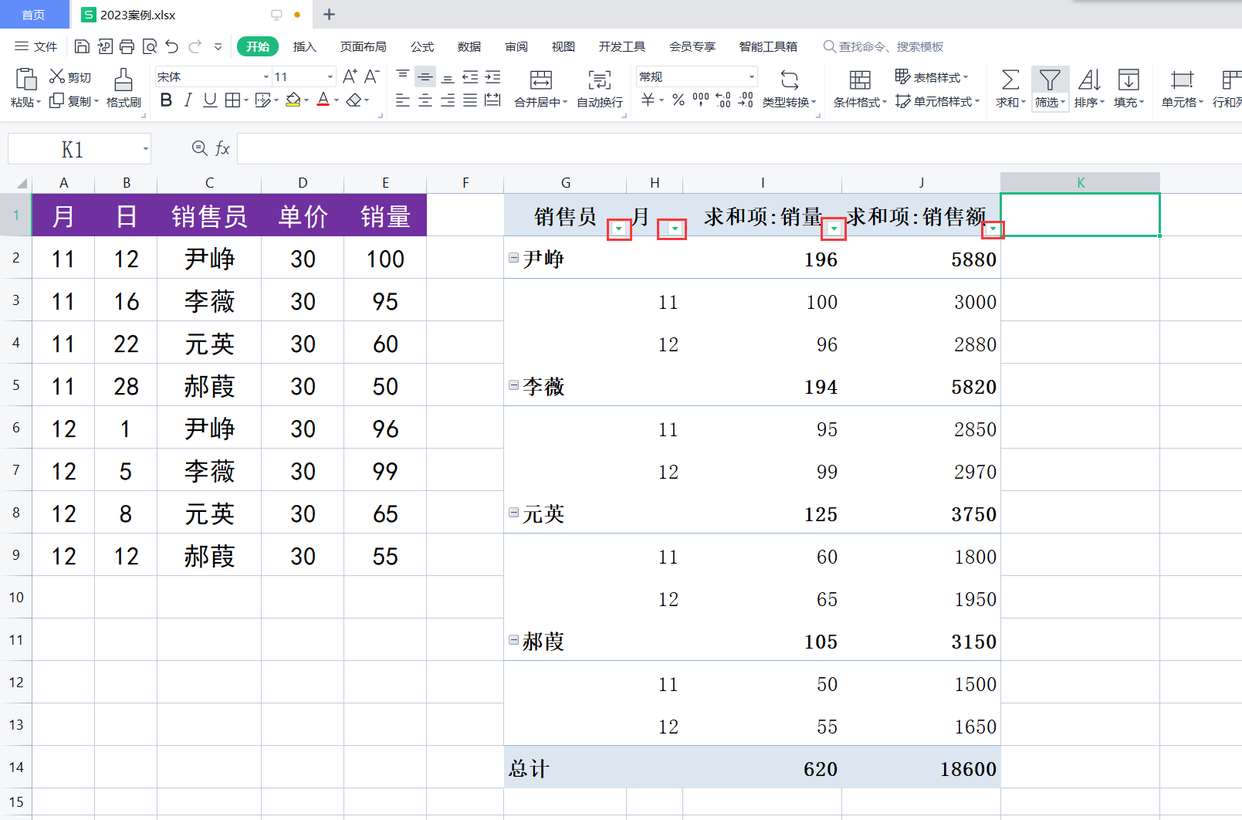Switch to the 公式 ribbon tab
Screen dimensions: 1242x820
click(422, 46)
